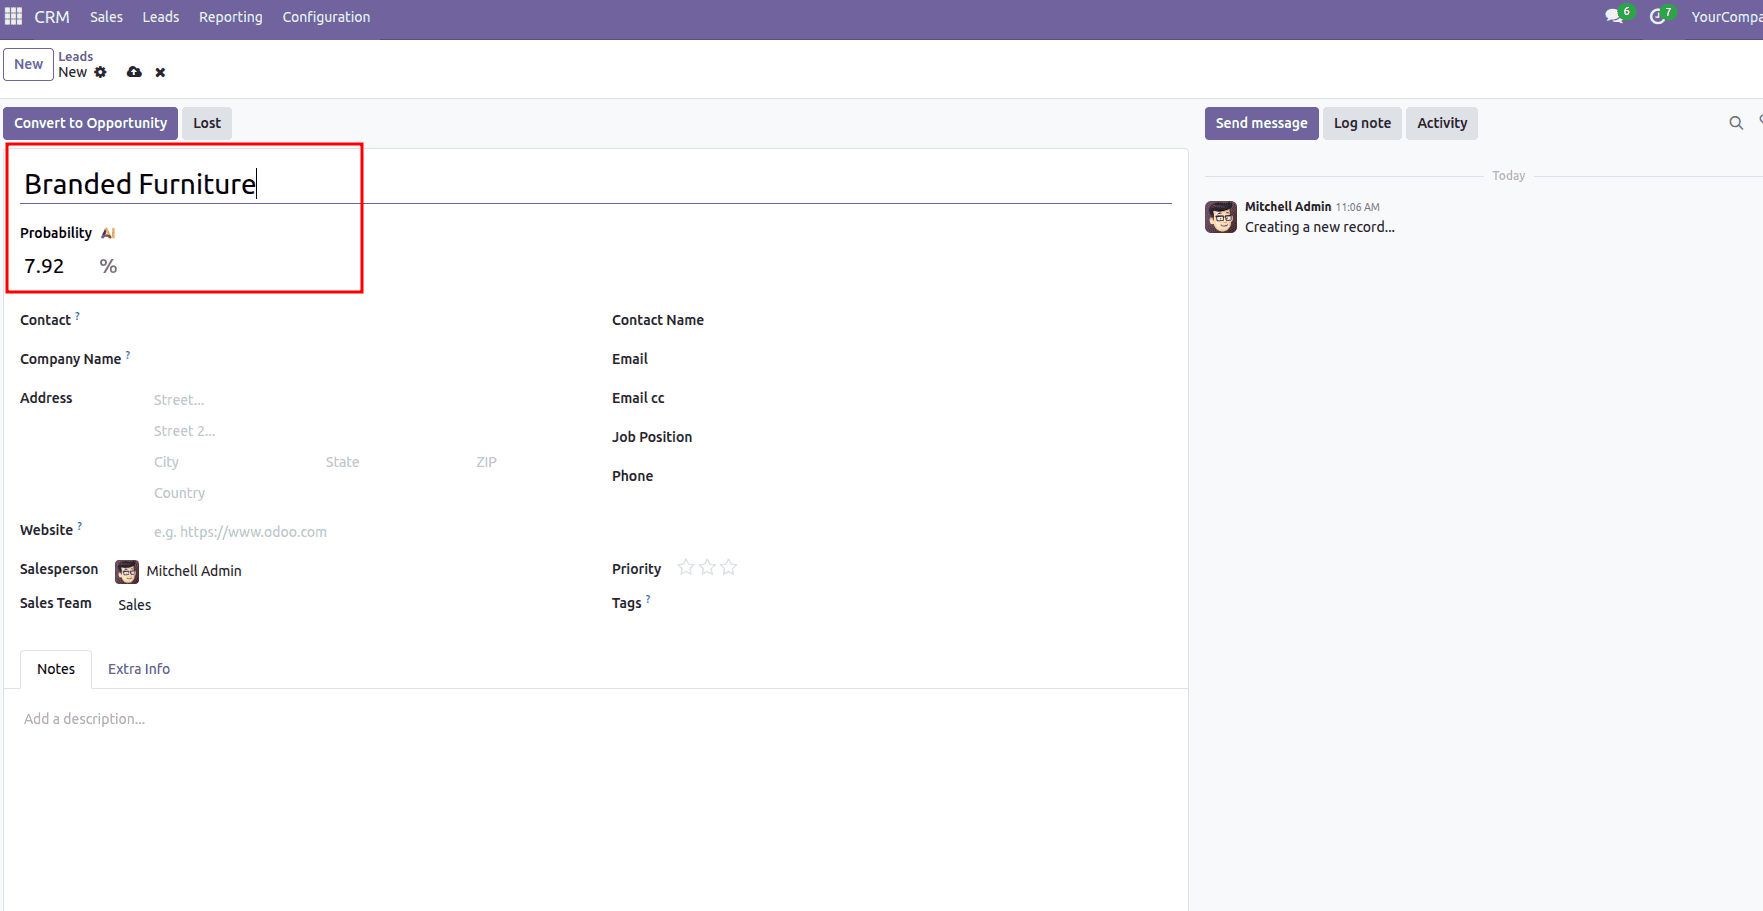
Task: Open the search icon in the chatter
Action: (1735, 123)
